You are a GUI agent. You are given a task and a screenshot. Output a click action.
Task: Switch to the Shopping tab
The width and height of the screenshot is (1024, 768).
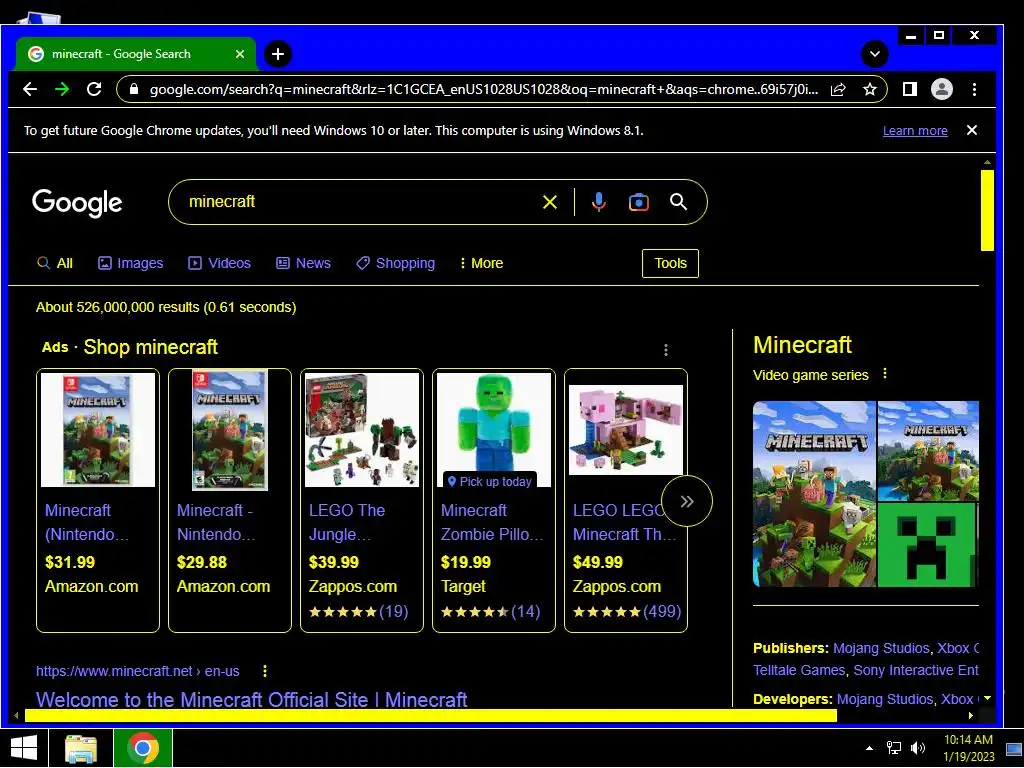(x=396, y=263)
